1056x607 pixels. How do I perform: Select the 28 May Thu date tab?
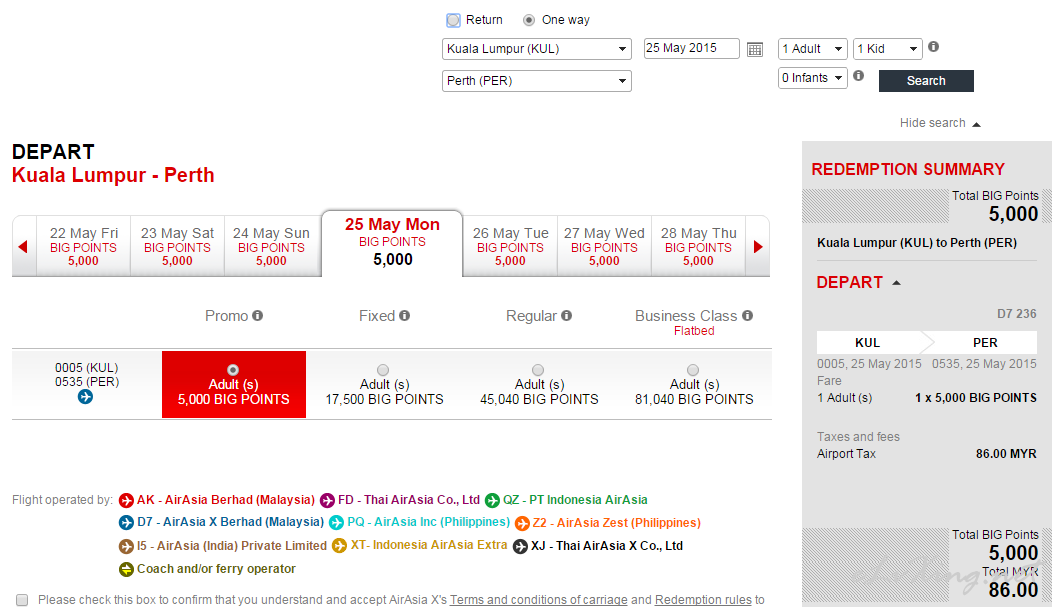698,247
